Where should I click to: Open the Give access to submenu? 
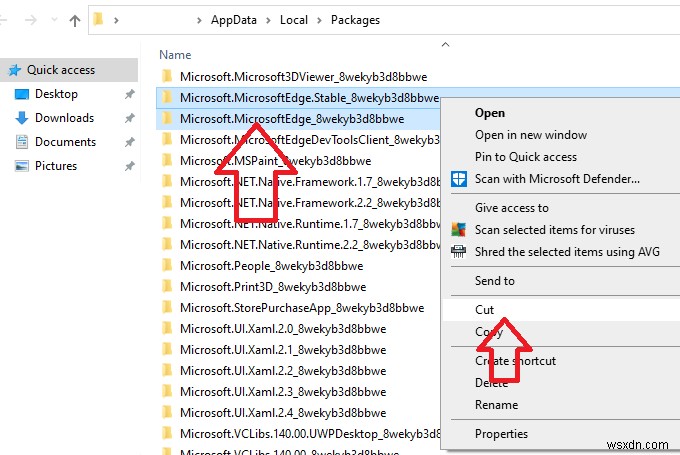pyautogui.click(x=512, y=208)
